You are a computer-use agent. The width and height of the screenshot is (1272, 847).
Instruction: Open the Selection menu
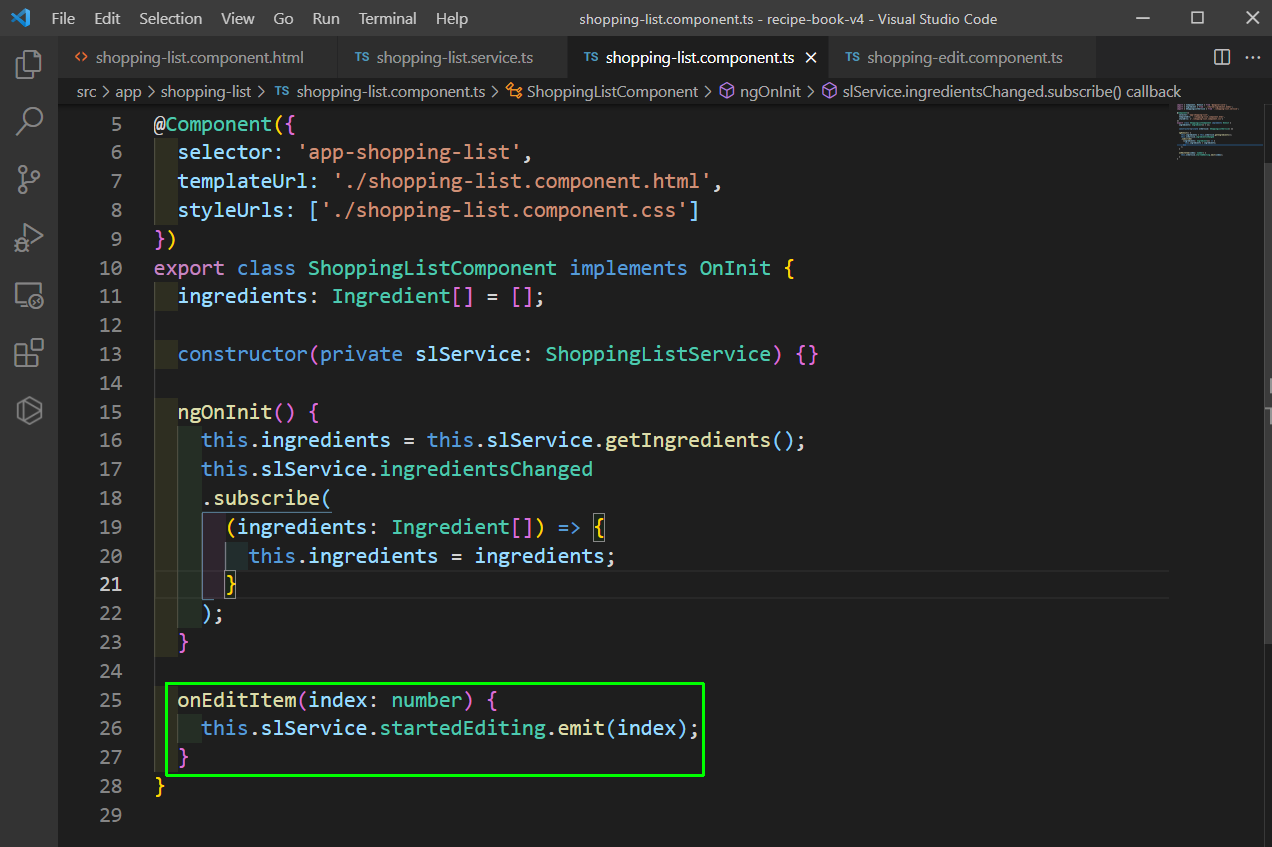tap(170, 18)
